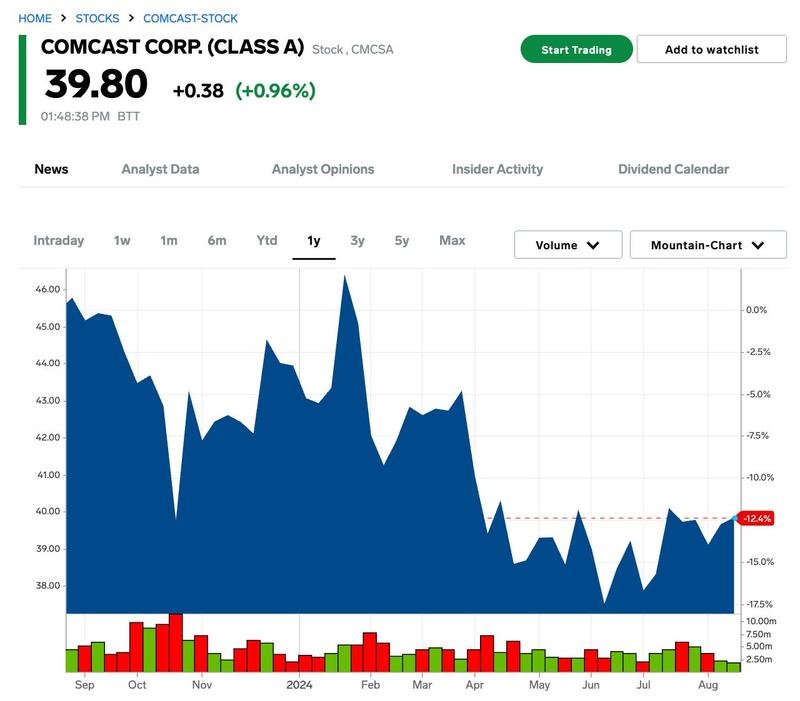The width and height of the screenshot is (800, 701).
Task: Select the 1w chart range
Action: [122, 240]
